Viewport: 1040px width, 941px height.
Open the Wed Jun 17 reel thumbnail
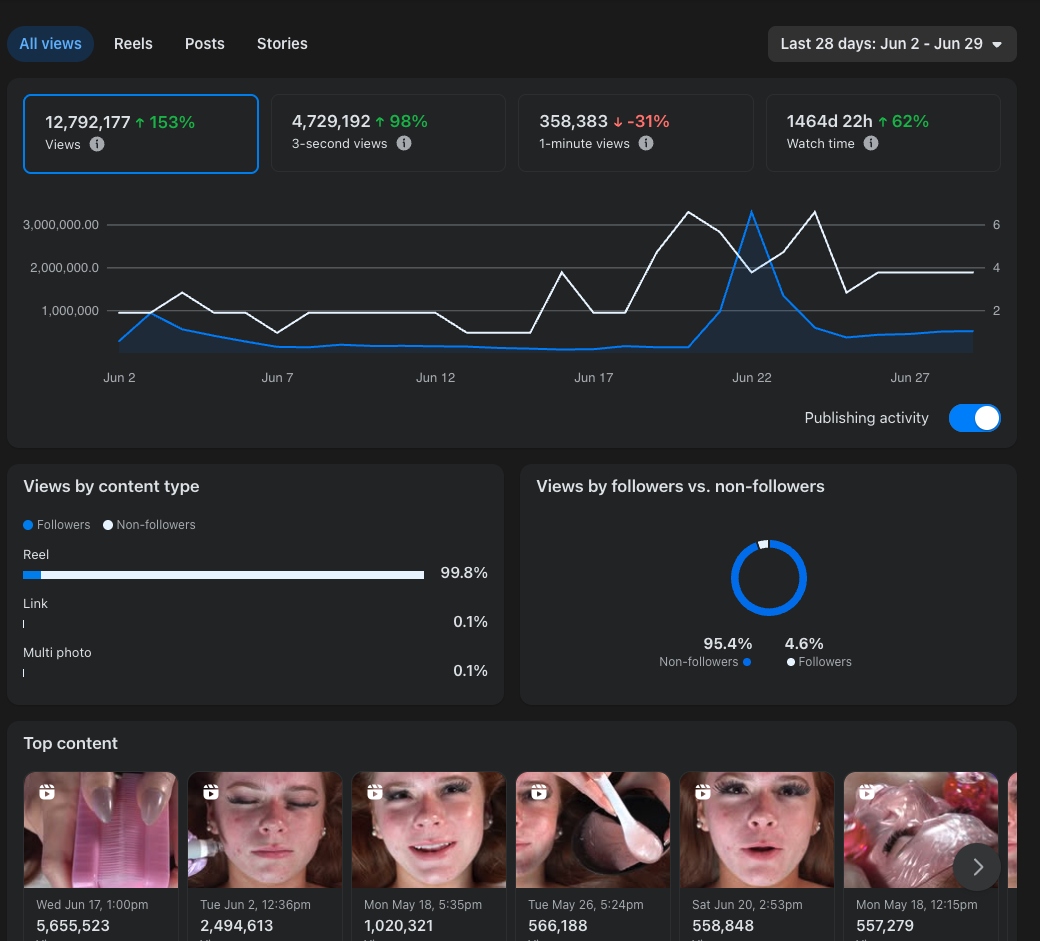101,830
